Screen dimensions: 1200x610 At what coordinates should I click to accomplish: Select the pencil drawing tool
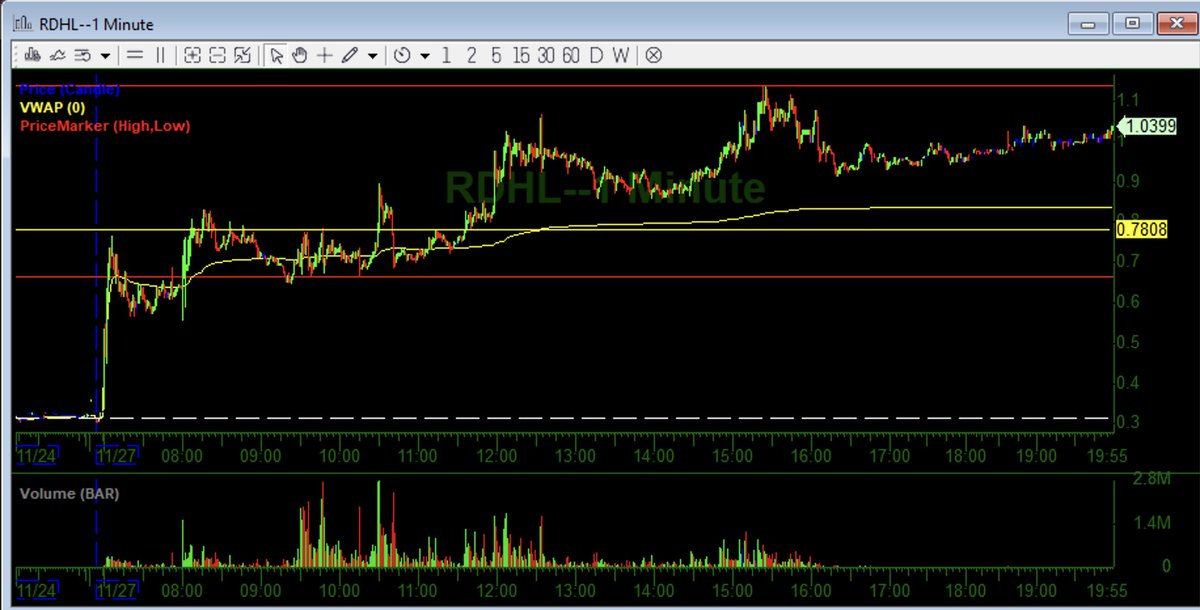349,55
